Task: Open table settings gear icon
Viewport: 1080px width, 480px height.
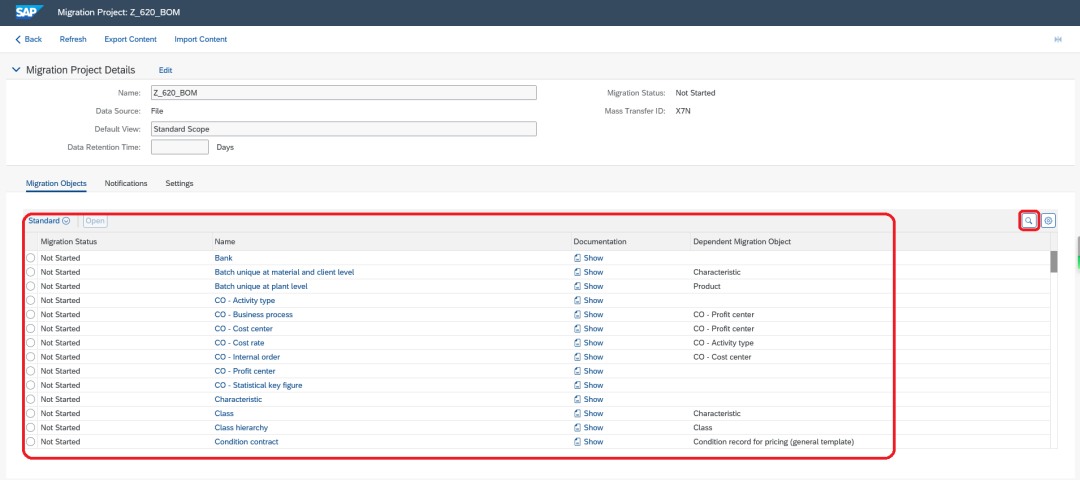Action: pyautogui.click(x=1048, y=220)
